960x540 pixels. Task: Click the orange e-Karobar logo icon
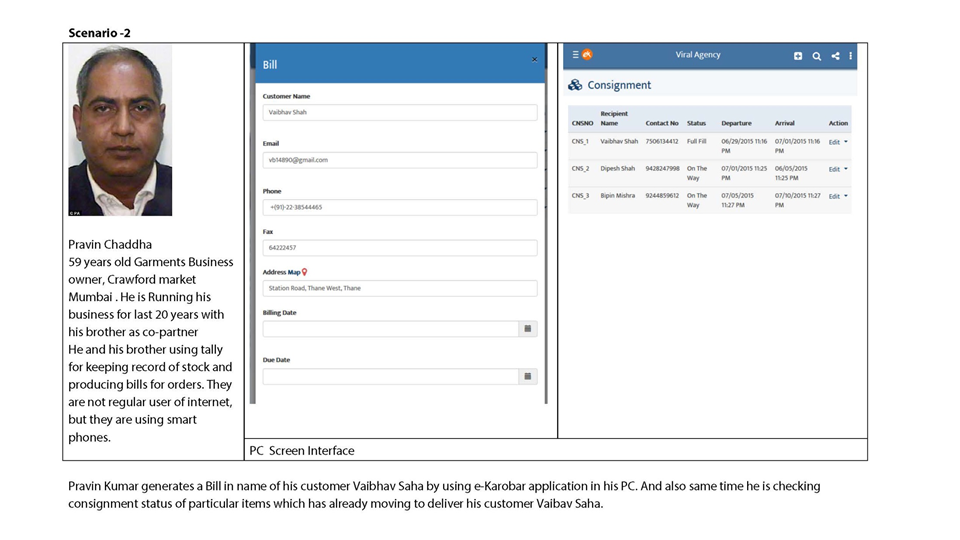coord(587,55)
